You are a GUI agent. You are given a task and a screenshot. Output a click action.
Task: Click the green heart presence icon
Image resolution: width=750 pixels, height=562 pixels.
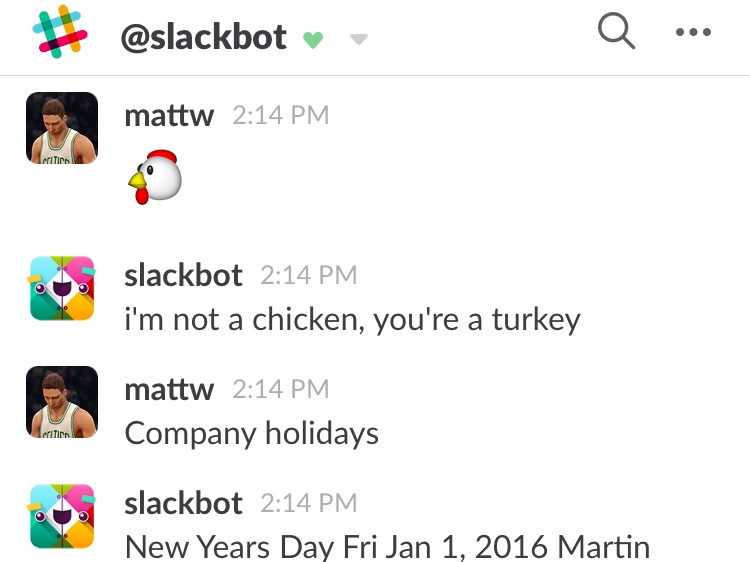313,40
